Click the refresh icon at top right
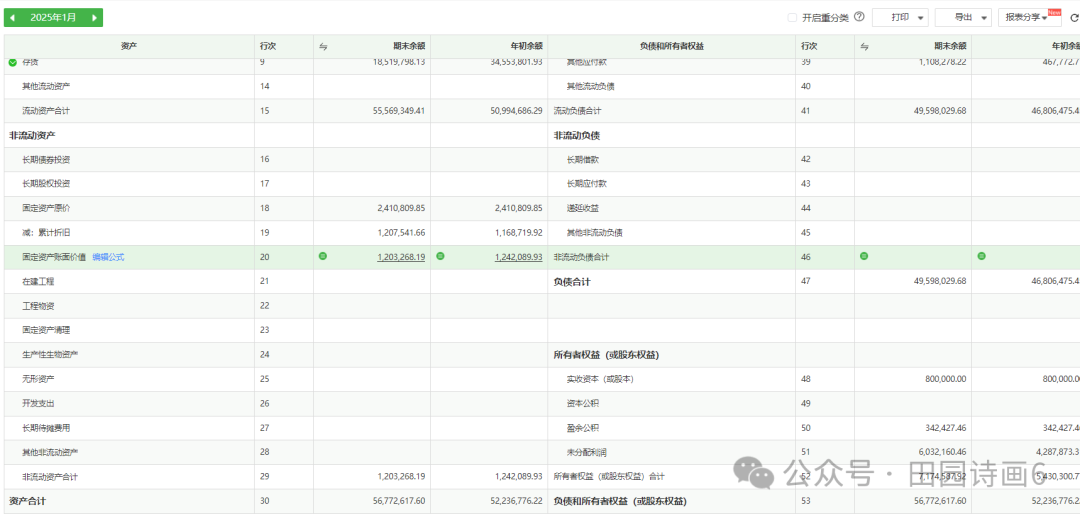The image size is (1080, 517). coord(1074,18)
